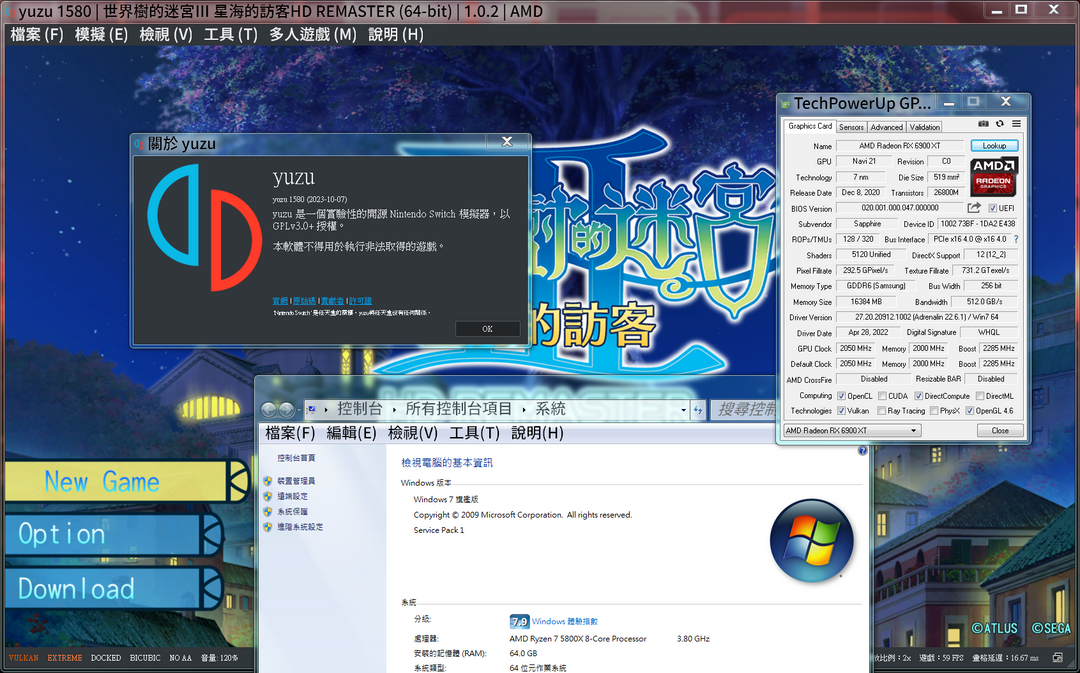Toggle the DirectML checkbox
Image resolution: width=1080 pixels, height=673 pixels.
979,396
